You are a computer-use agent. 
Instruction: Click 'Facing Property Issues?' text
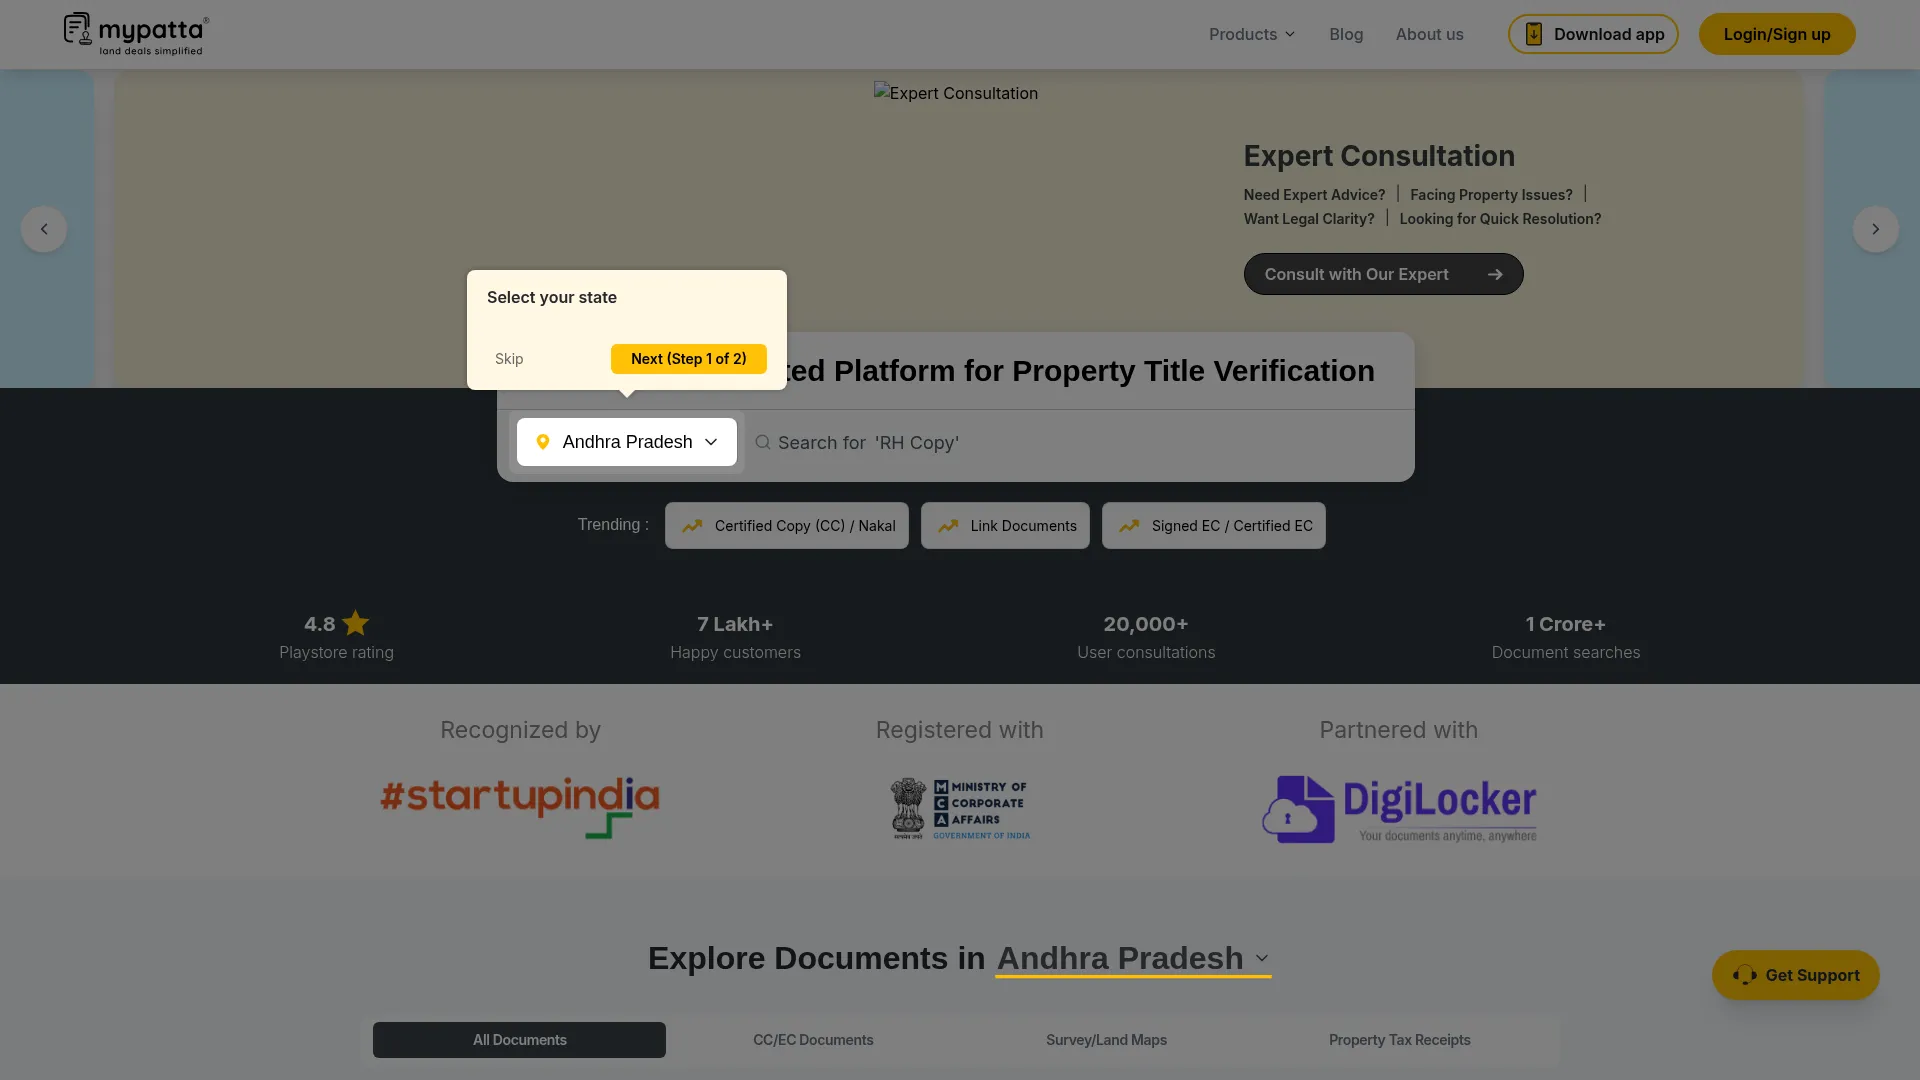(1491, 195)
